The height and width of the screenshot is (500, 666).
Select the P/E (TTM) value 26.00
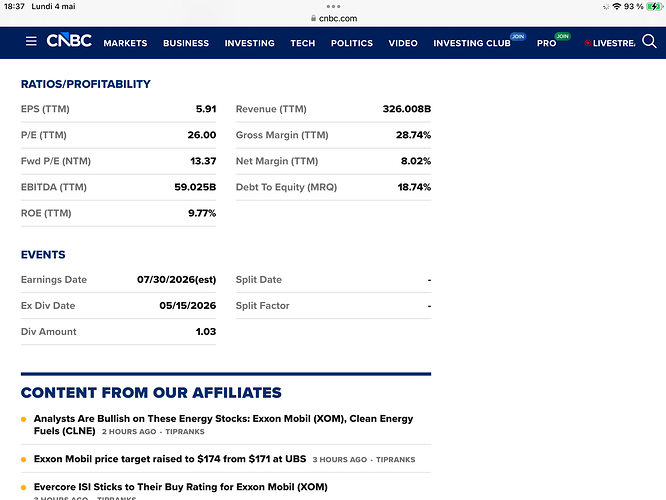[x=202, y=135]
